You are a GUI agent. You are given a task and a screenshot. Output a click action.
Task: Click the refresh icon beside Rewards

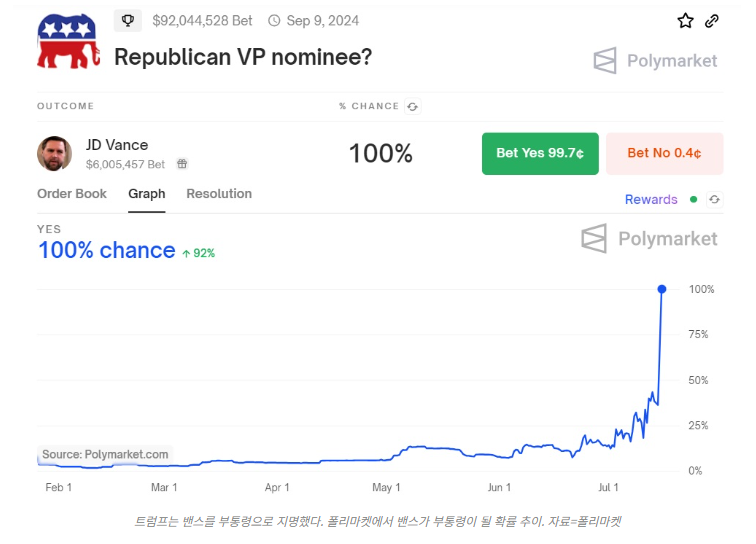pyautogui.click(x=714, y=199)
